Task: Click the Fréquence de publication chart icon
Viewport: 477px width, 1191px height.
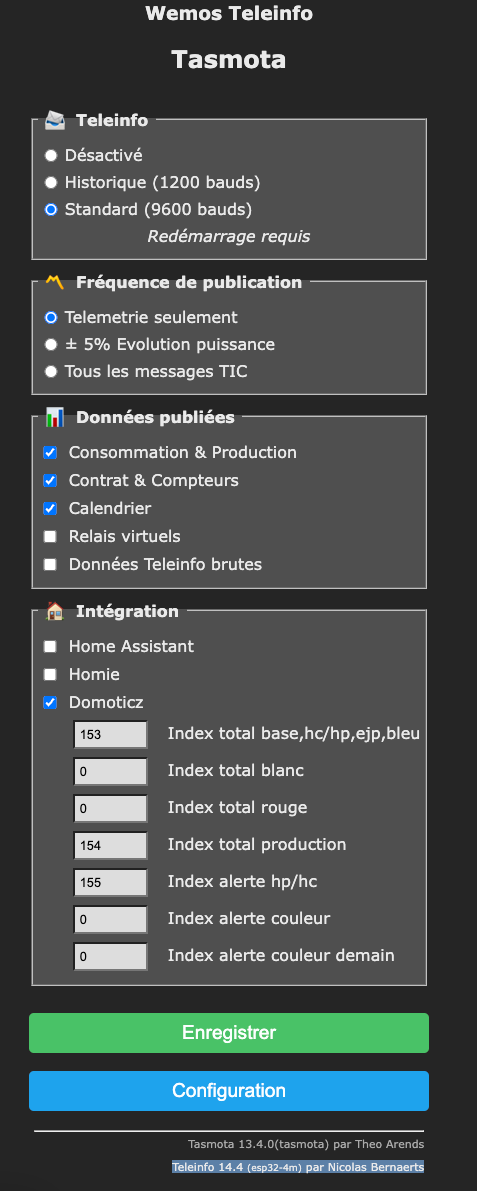Action: [55, 282]
